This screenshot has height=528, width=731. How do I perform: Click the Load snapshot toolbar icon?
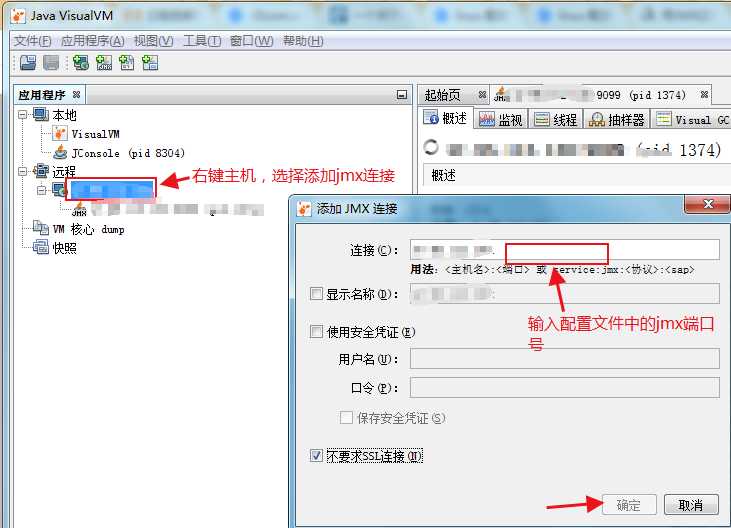point(28,62)
